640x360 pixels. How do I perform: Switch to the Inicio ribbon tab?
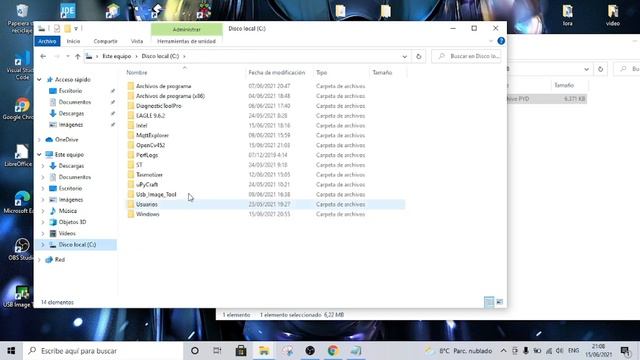[73, 41]
